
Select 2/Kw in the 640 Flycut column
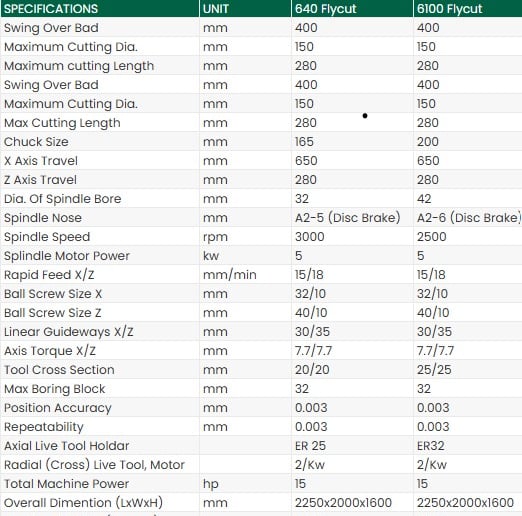[310, 465]
